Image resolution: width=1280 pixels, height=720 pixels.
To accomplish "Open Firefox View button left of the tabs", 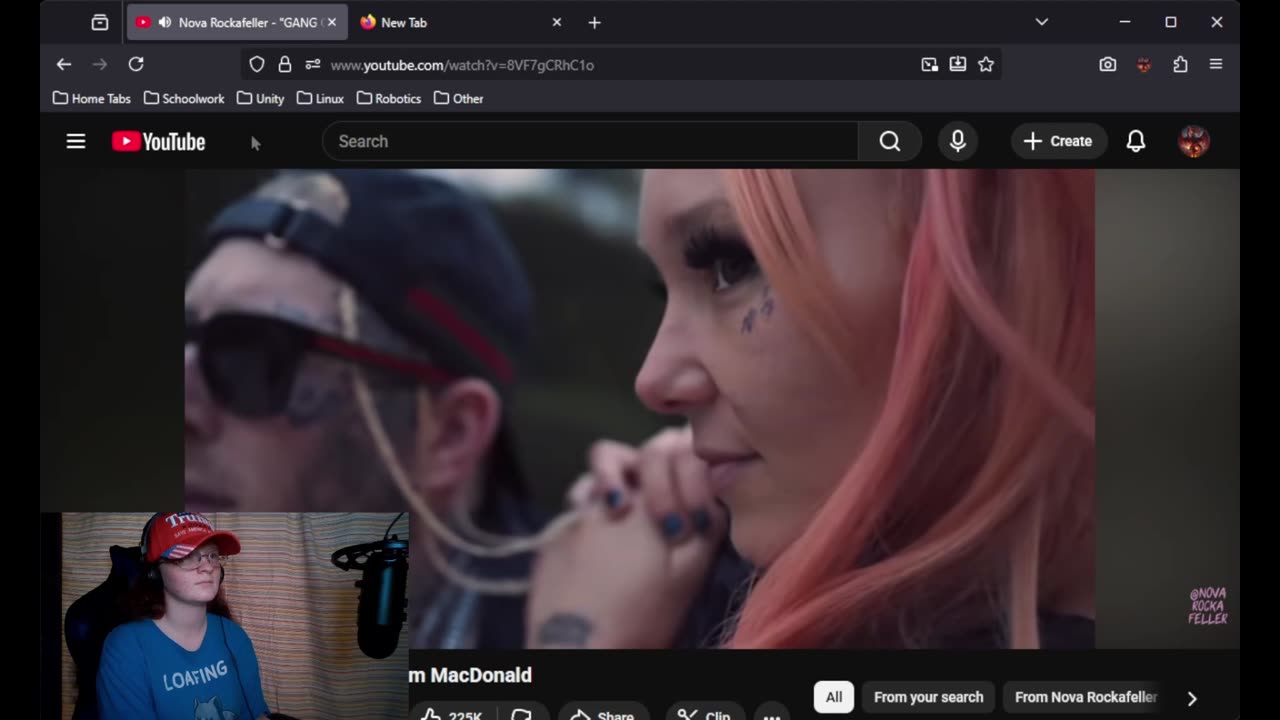I will tap(100, 22).
